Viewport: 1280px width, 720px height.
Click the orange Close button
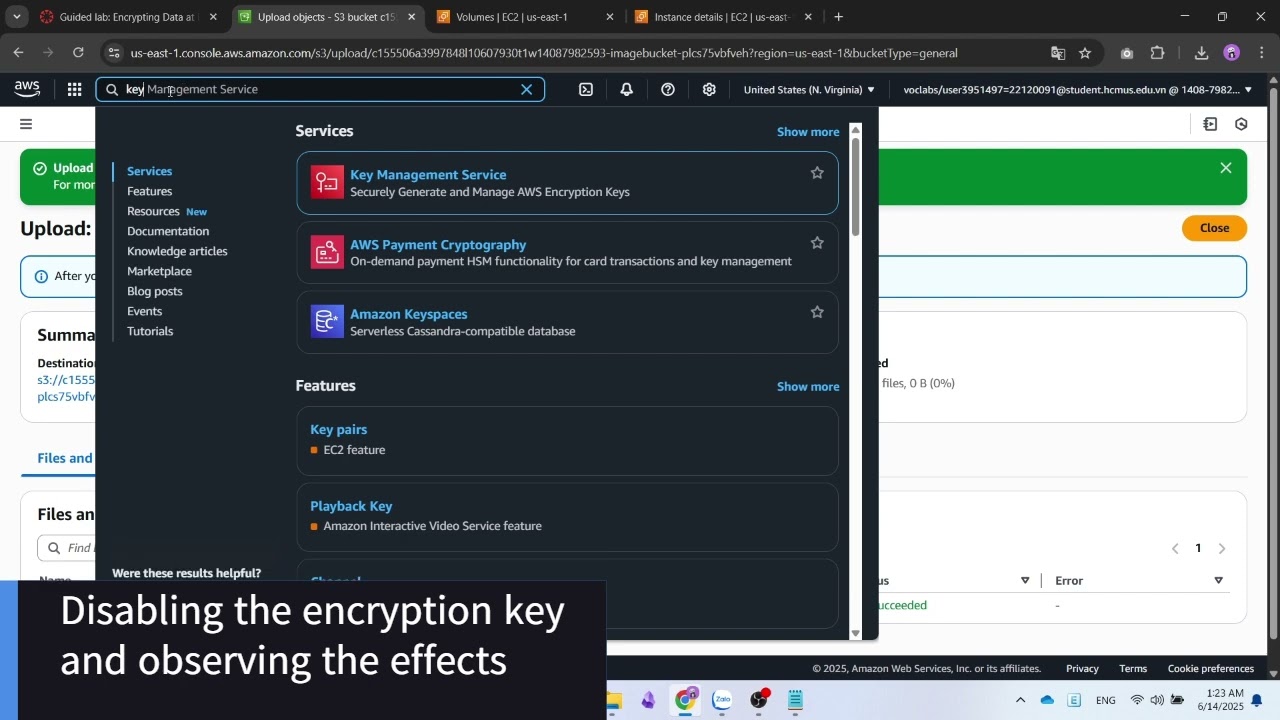[x=1214, y=228]
